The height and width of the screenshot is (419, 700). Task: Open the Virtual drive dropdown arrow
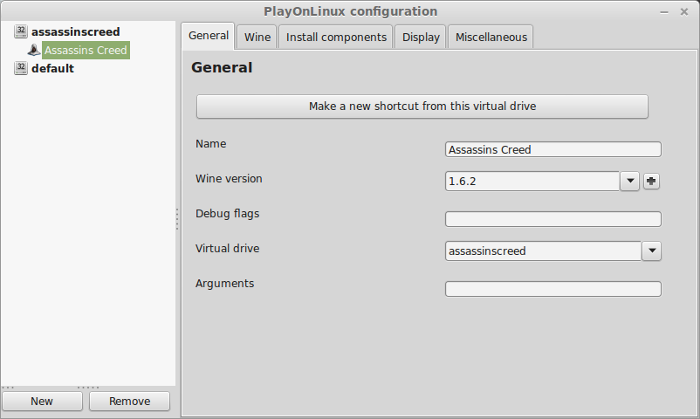click(652, 251)
